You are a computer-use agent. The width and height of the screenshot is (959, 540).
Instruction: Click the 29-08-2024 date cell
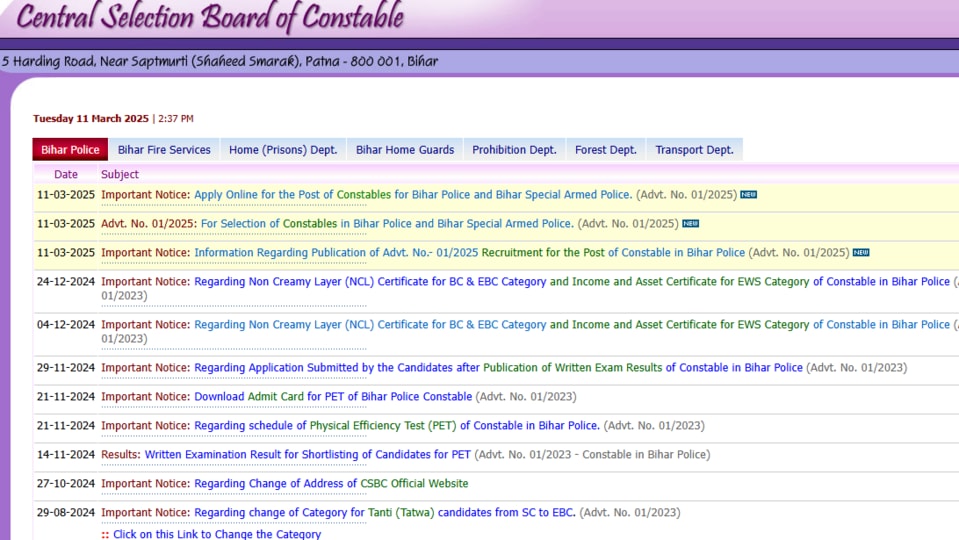pos(65,512)
